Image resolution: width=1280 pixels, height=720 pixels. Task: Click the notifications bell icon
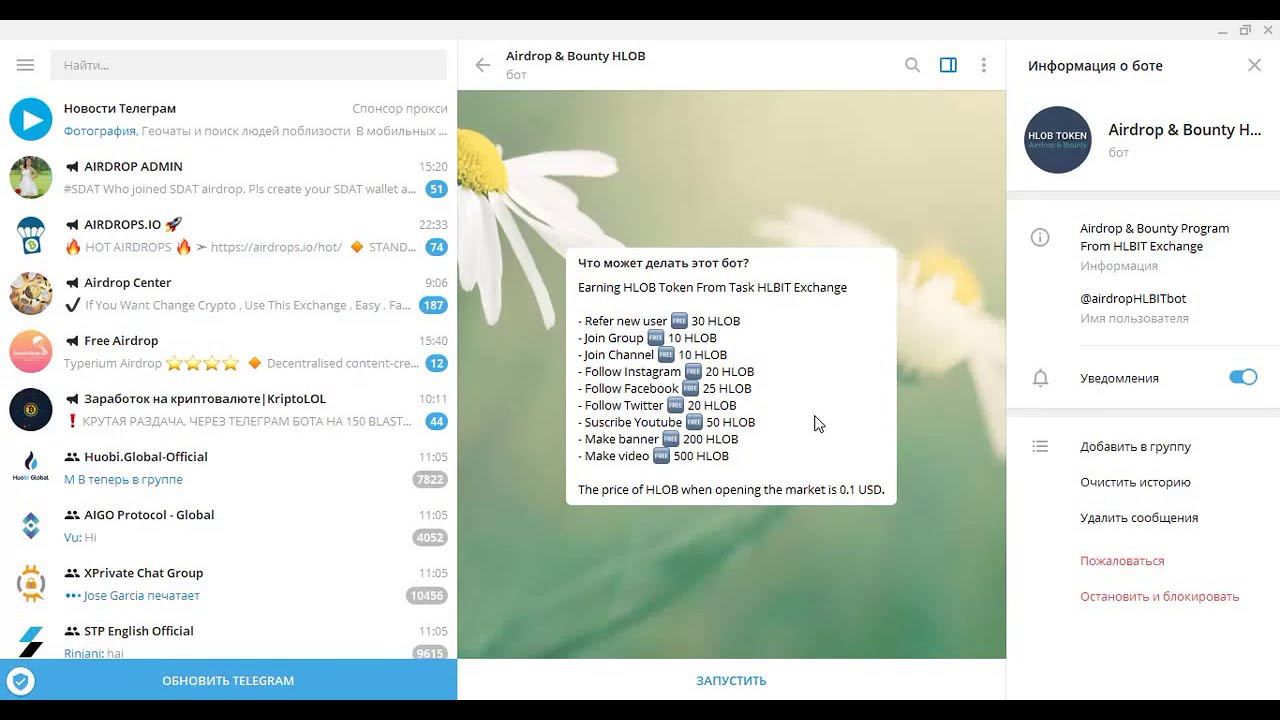(x=1040, y=378)
